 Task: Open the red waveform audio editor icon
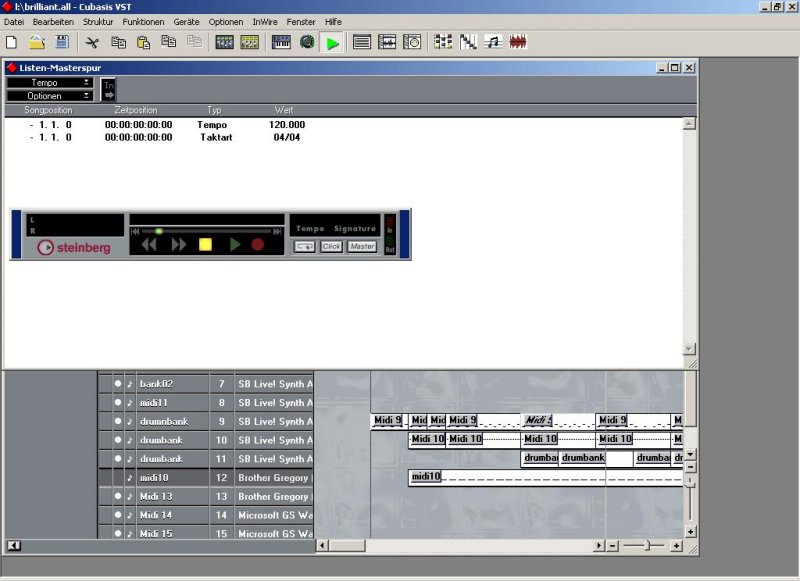tap(518, 42)
